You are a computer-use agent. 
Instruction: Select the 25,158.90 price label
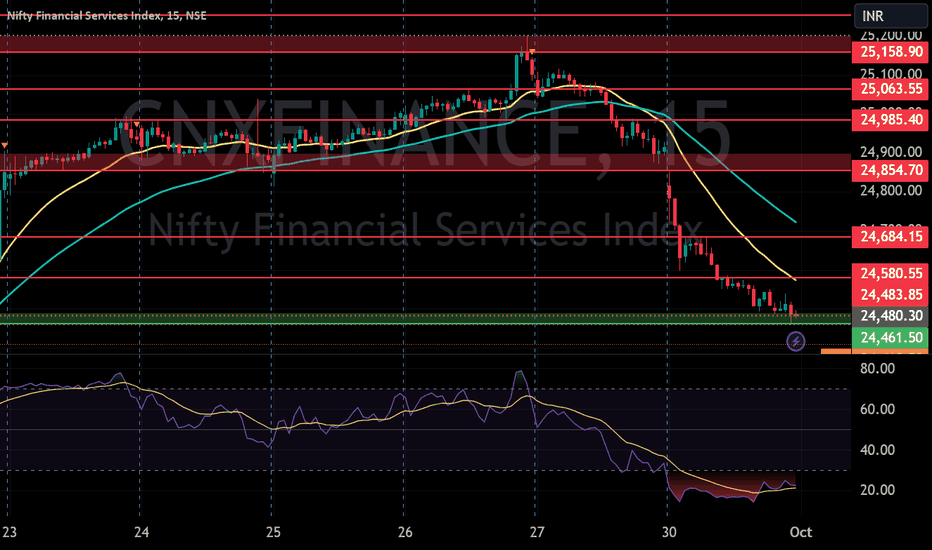(890, 52)
